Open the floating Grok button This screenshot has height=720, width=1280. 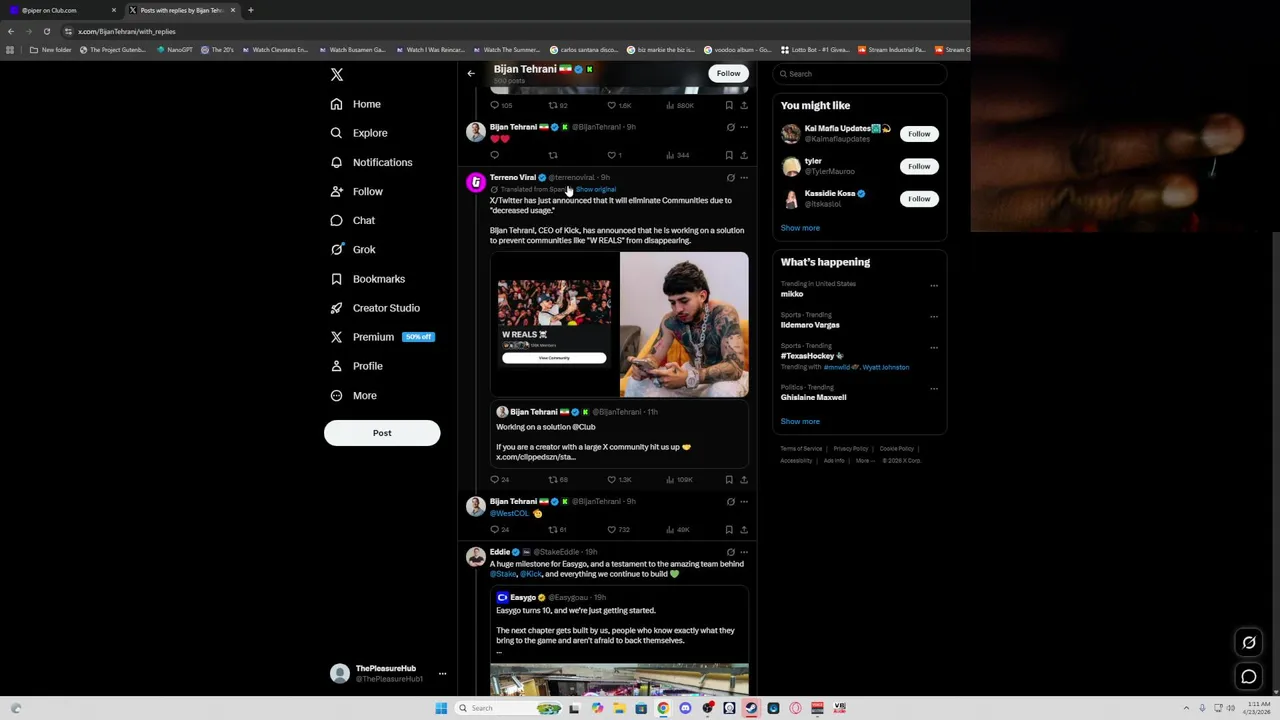pyautogui.click(x=1249, y=643)
